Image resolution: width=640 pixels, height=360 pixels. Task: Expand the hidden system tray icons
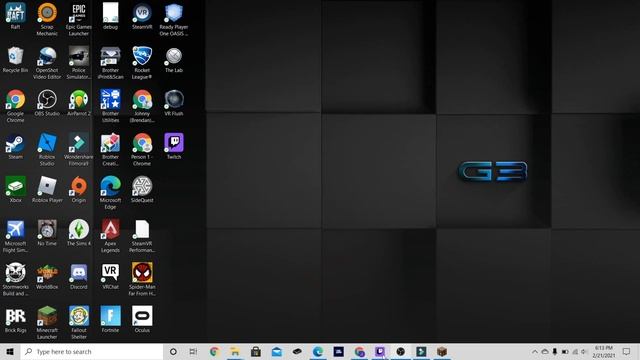click(535, 351)
